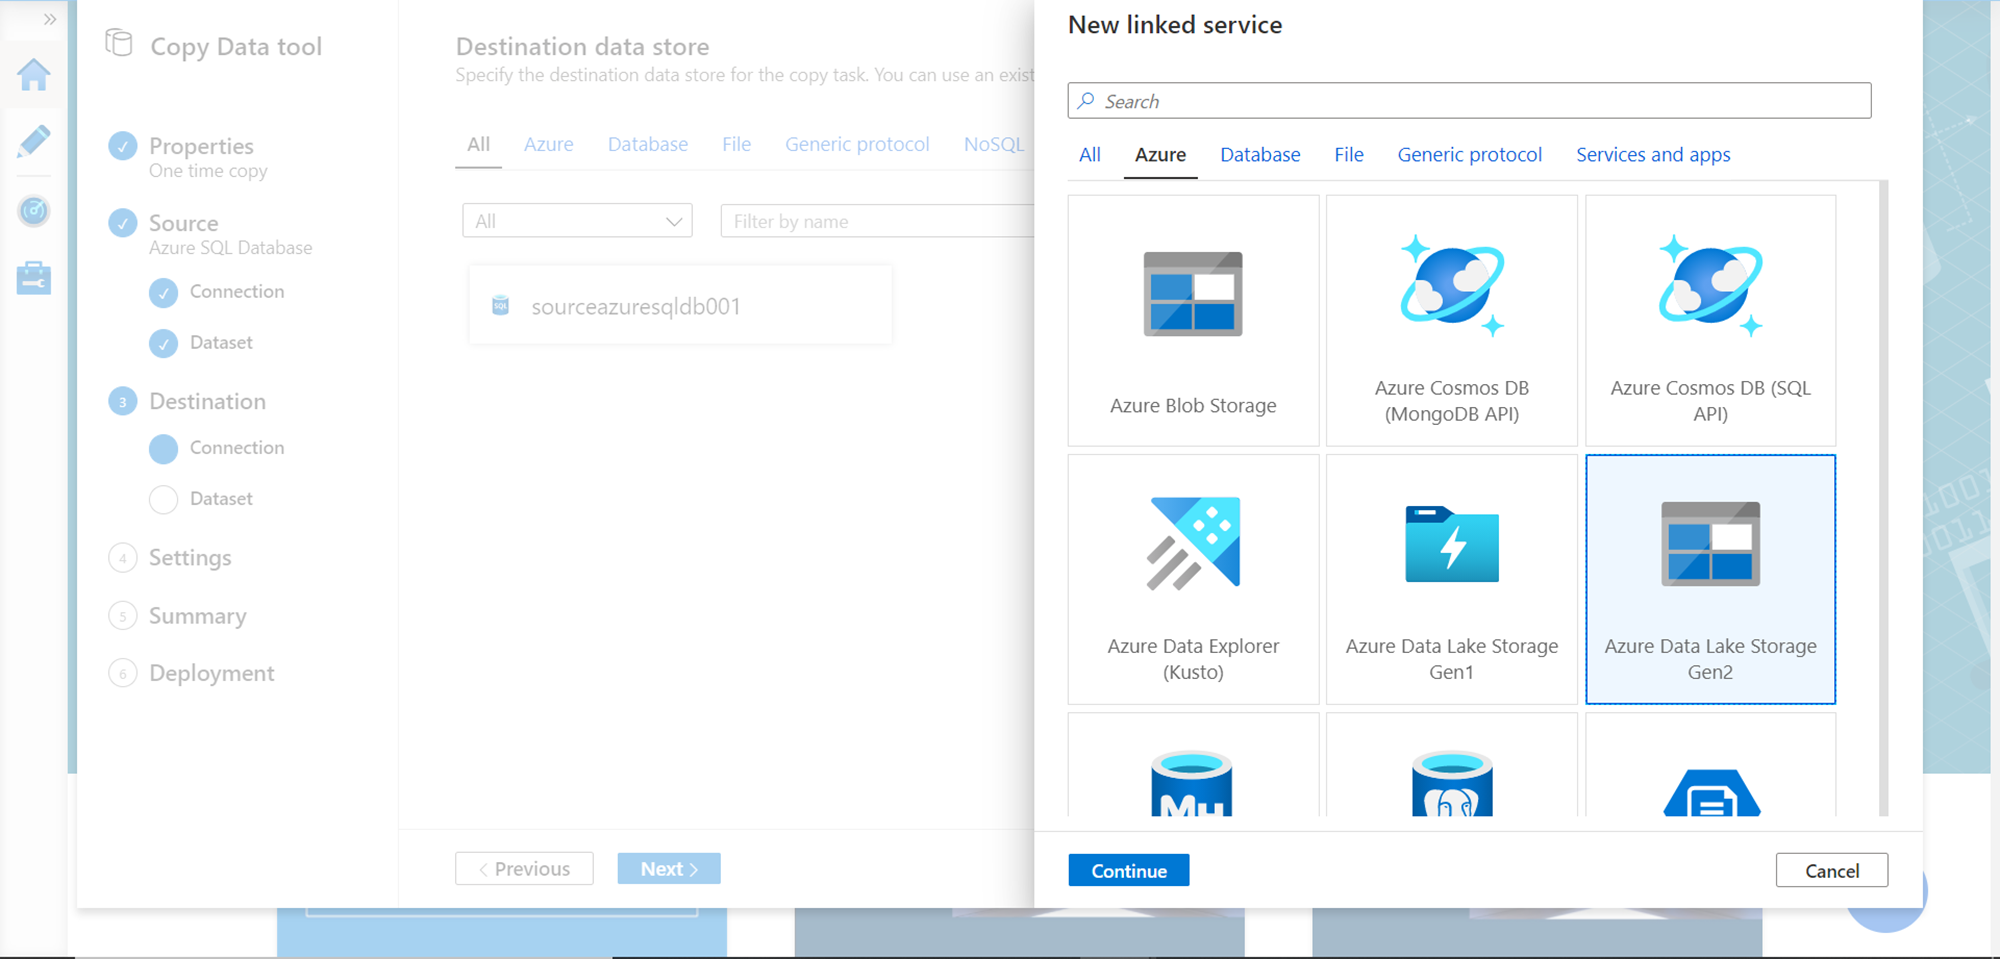Select Azure Data Lake Storage Gen1 icon
Screen dimensions: 2000x959
click(x=1452, y=544)
